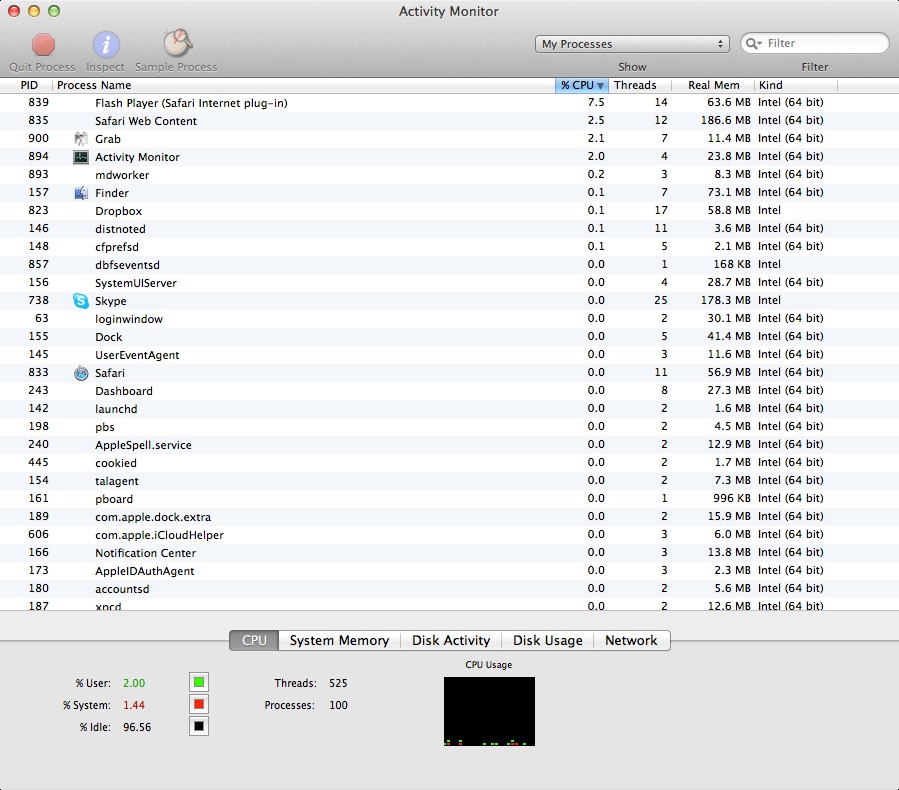Select the AppleSpell.service process row
Image resolution: width=899 pixels, height=790 pixels.
(450, 444)
